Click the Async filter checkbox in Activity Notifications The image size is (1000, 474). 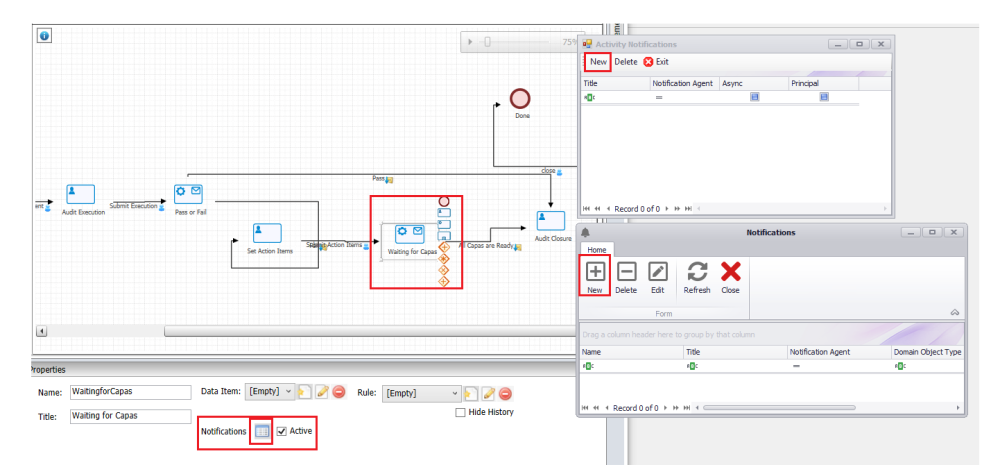754,97
